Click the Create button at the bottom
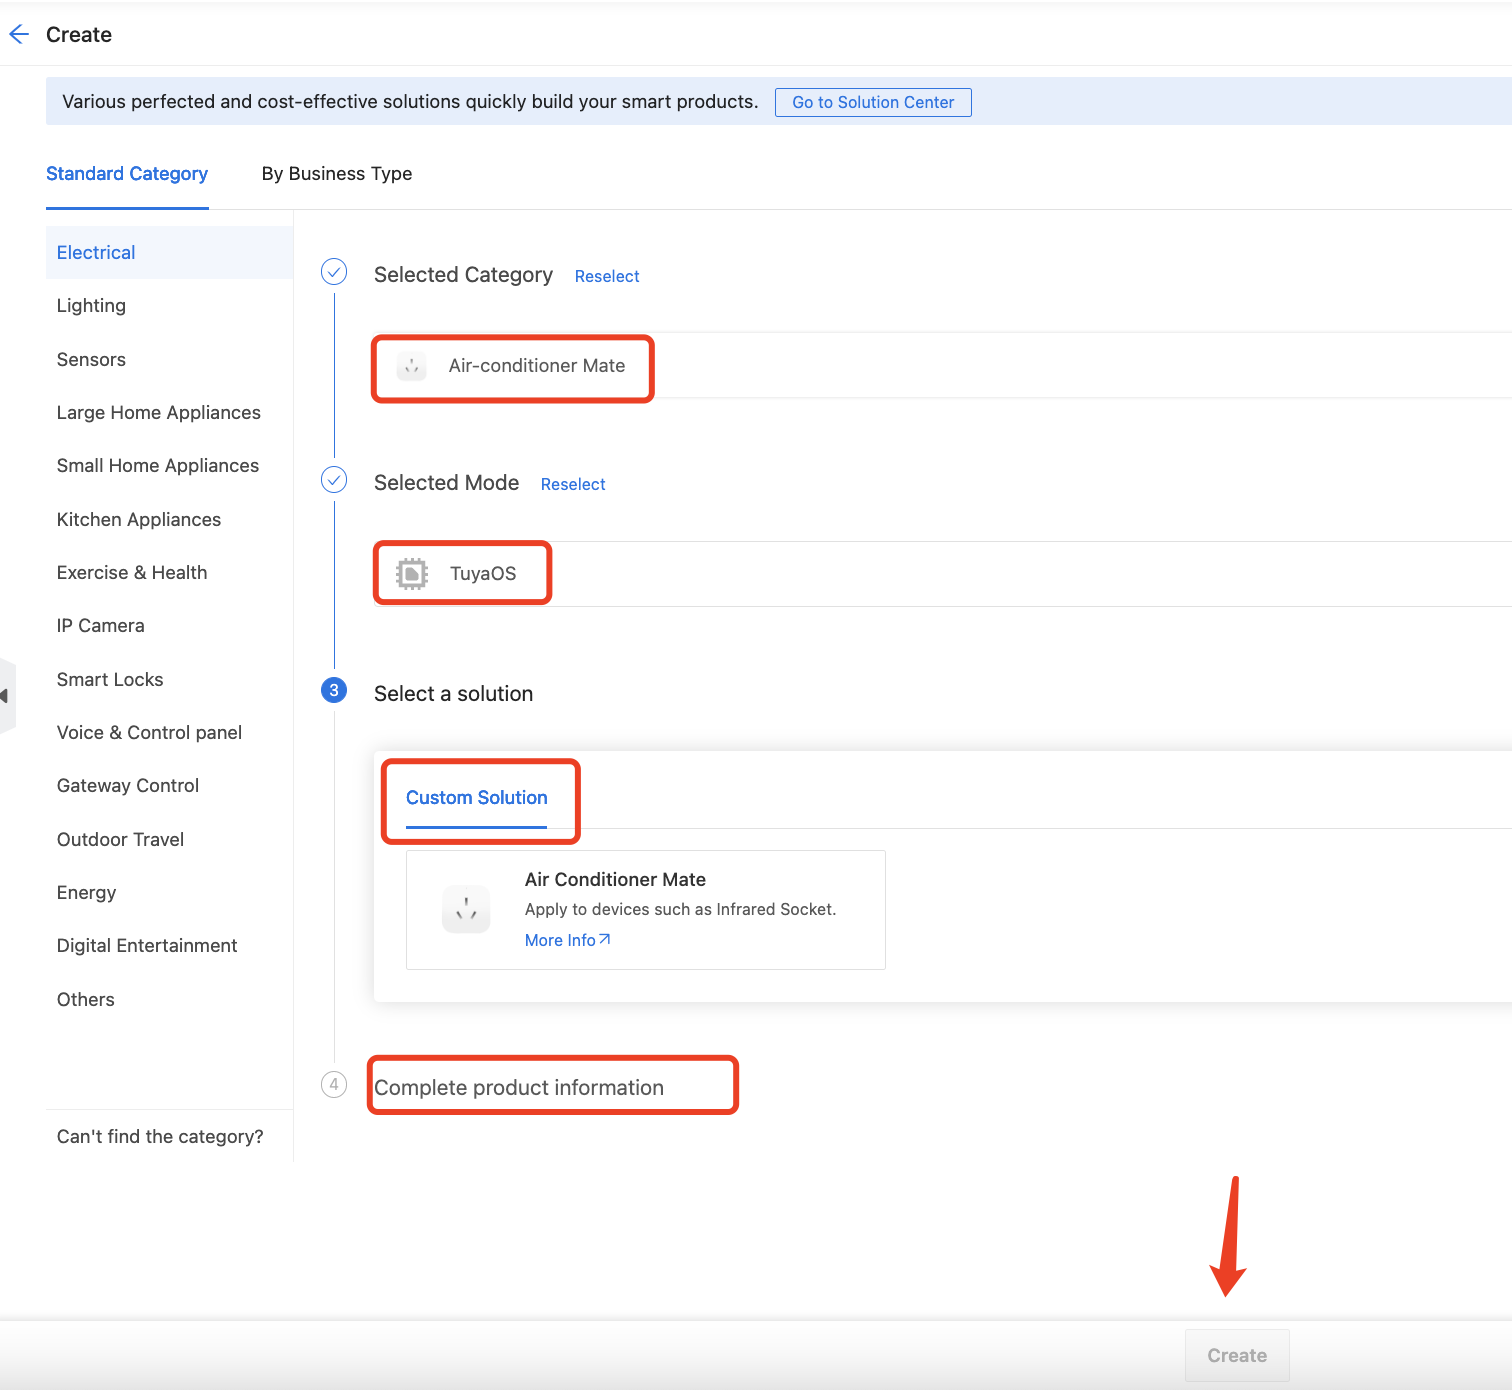Image resolution: width=1512 pixels, height=1390 pixels. pos(1237,1356)
